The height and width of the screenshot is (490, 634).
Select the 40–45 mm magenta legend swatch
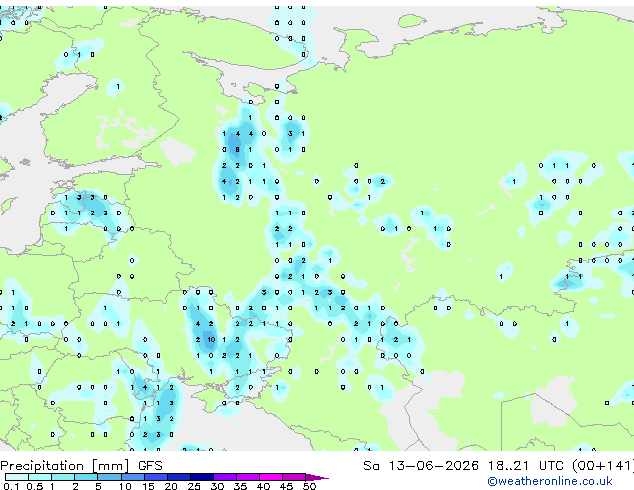click(x=271, y=477)
